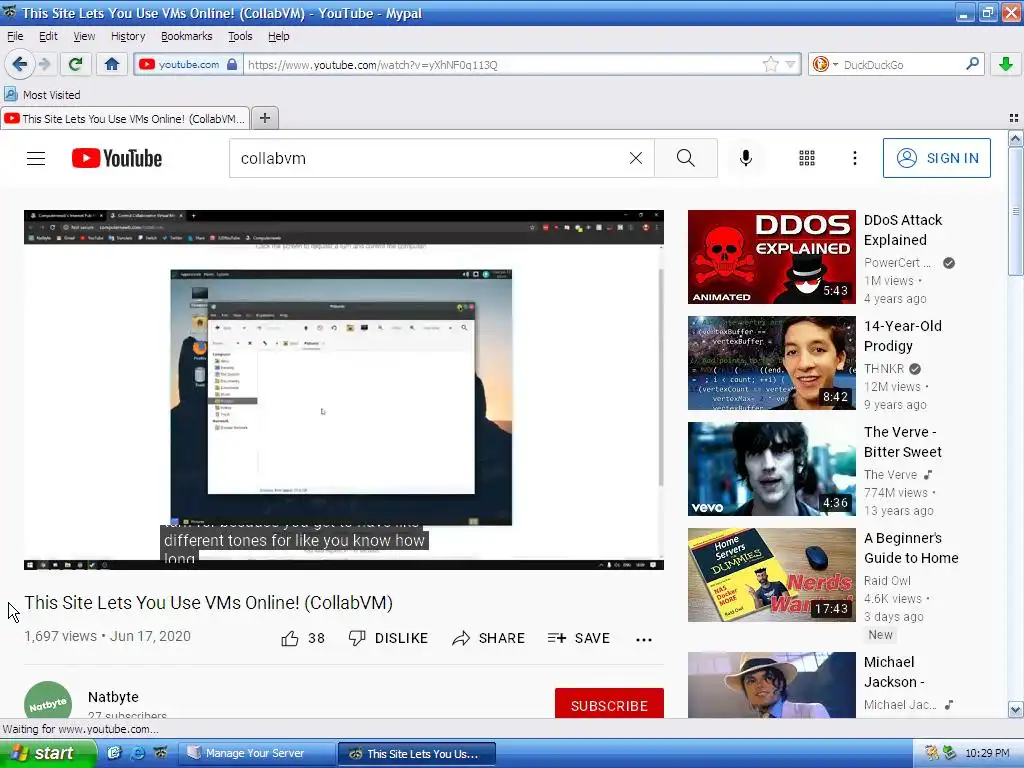Open the File menu

pyautogui.click(x=15, y=36)
